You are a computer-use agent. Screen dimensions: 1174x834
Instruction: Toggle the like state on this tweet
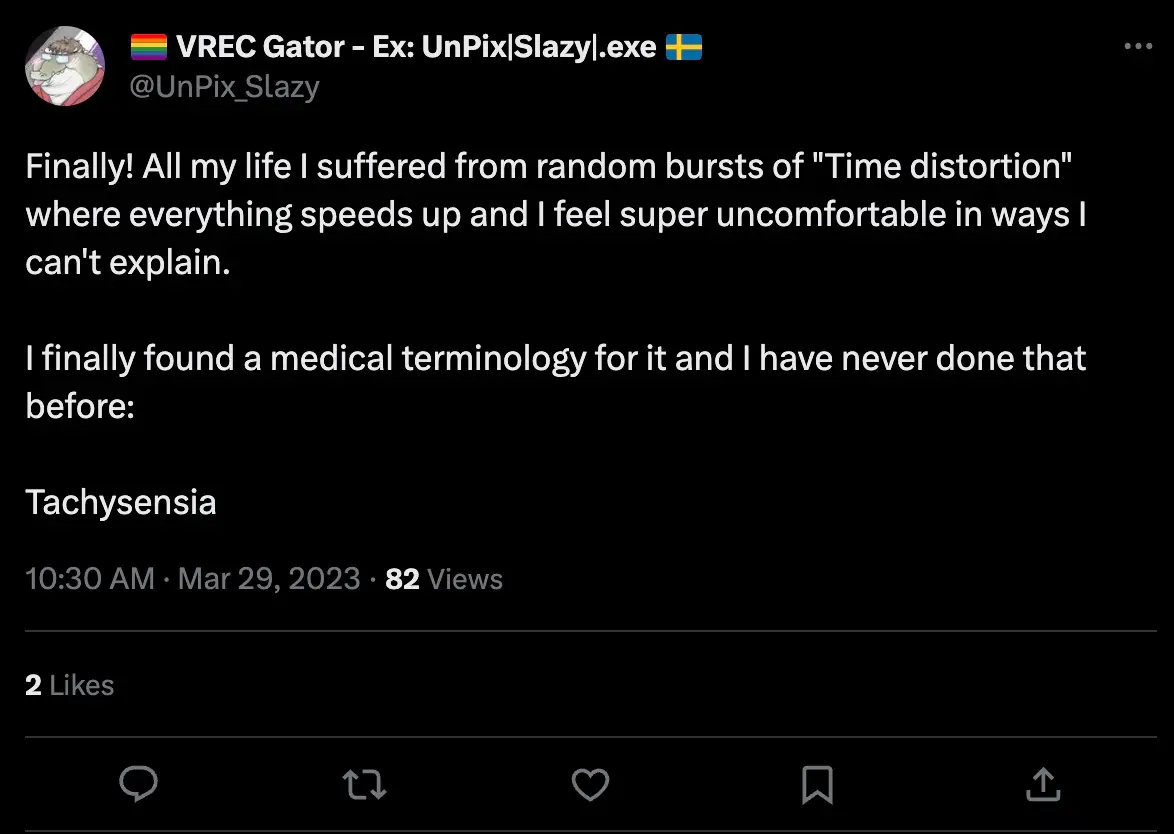(590, 785)
